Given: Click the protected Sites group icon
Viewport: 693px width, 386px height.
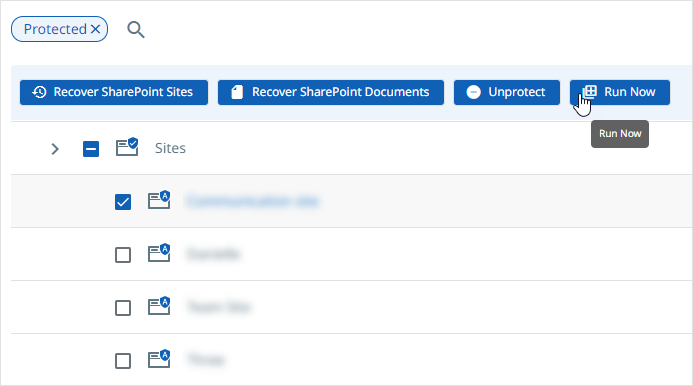Looking at the screenshot, I should tap(127, 147).
